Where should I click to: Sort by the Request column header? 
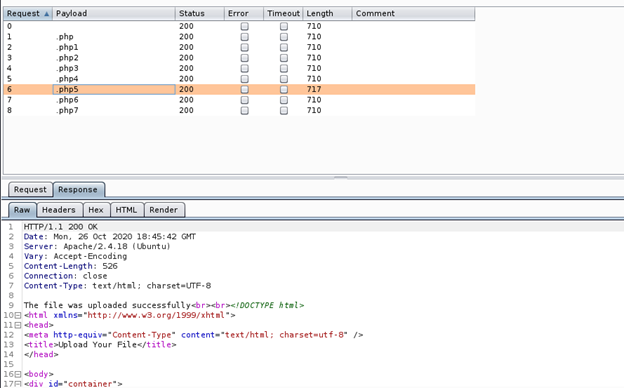point(28,14)
